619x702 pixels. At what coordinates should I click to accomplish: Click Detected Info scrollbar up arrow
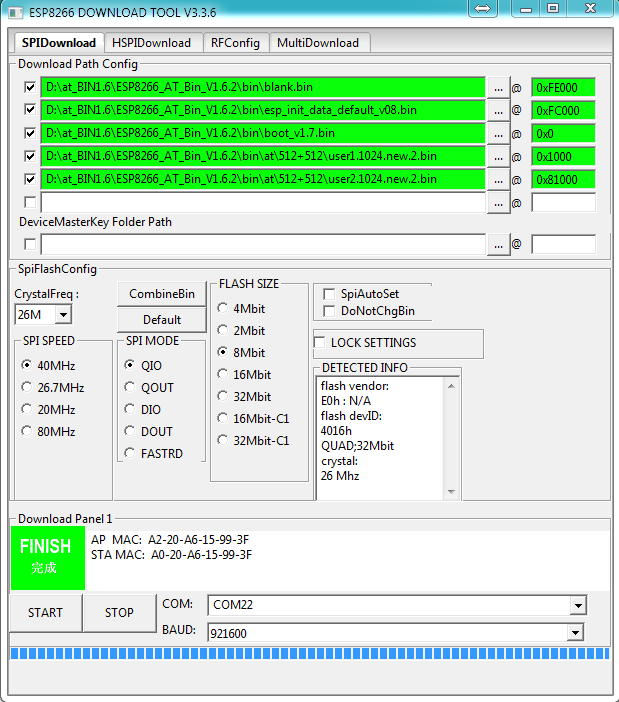click(x=451, y=386)
